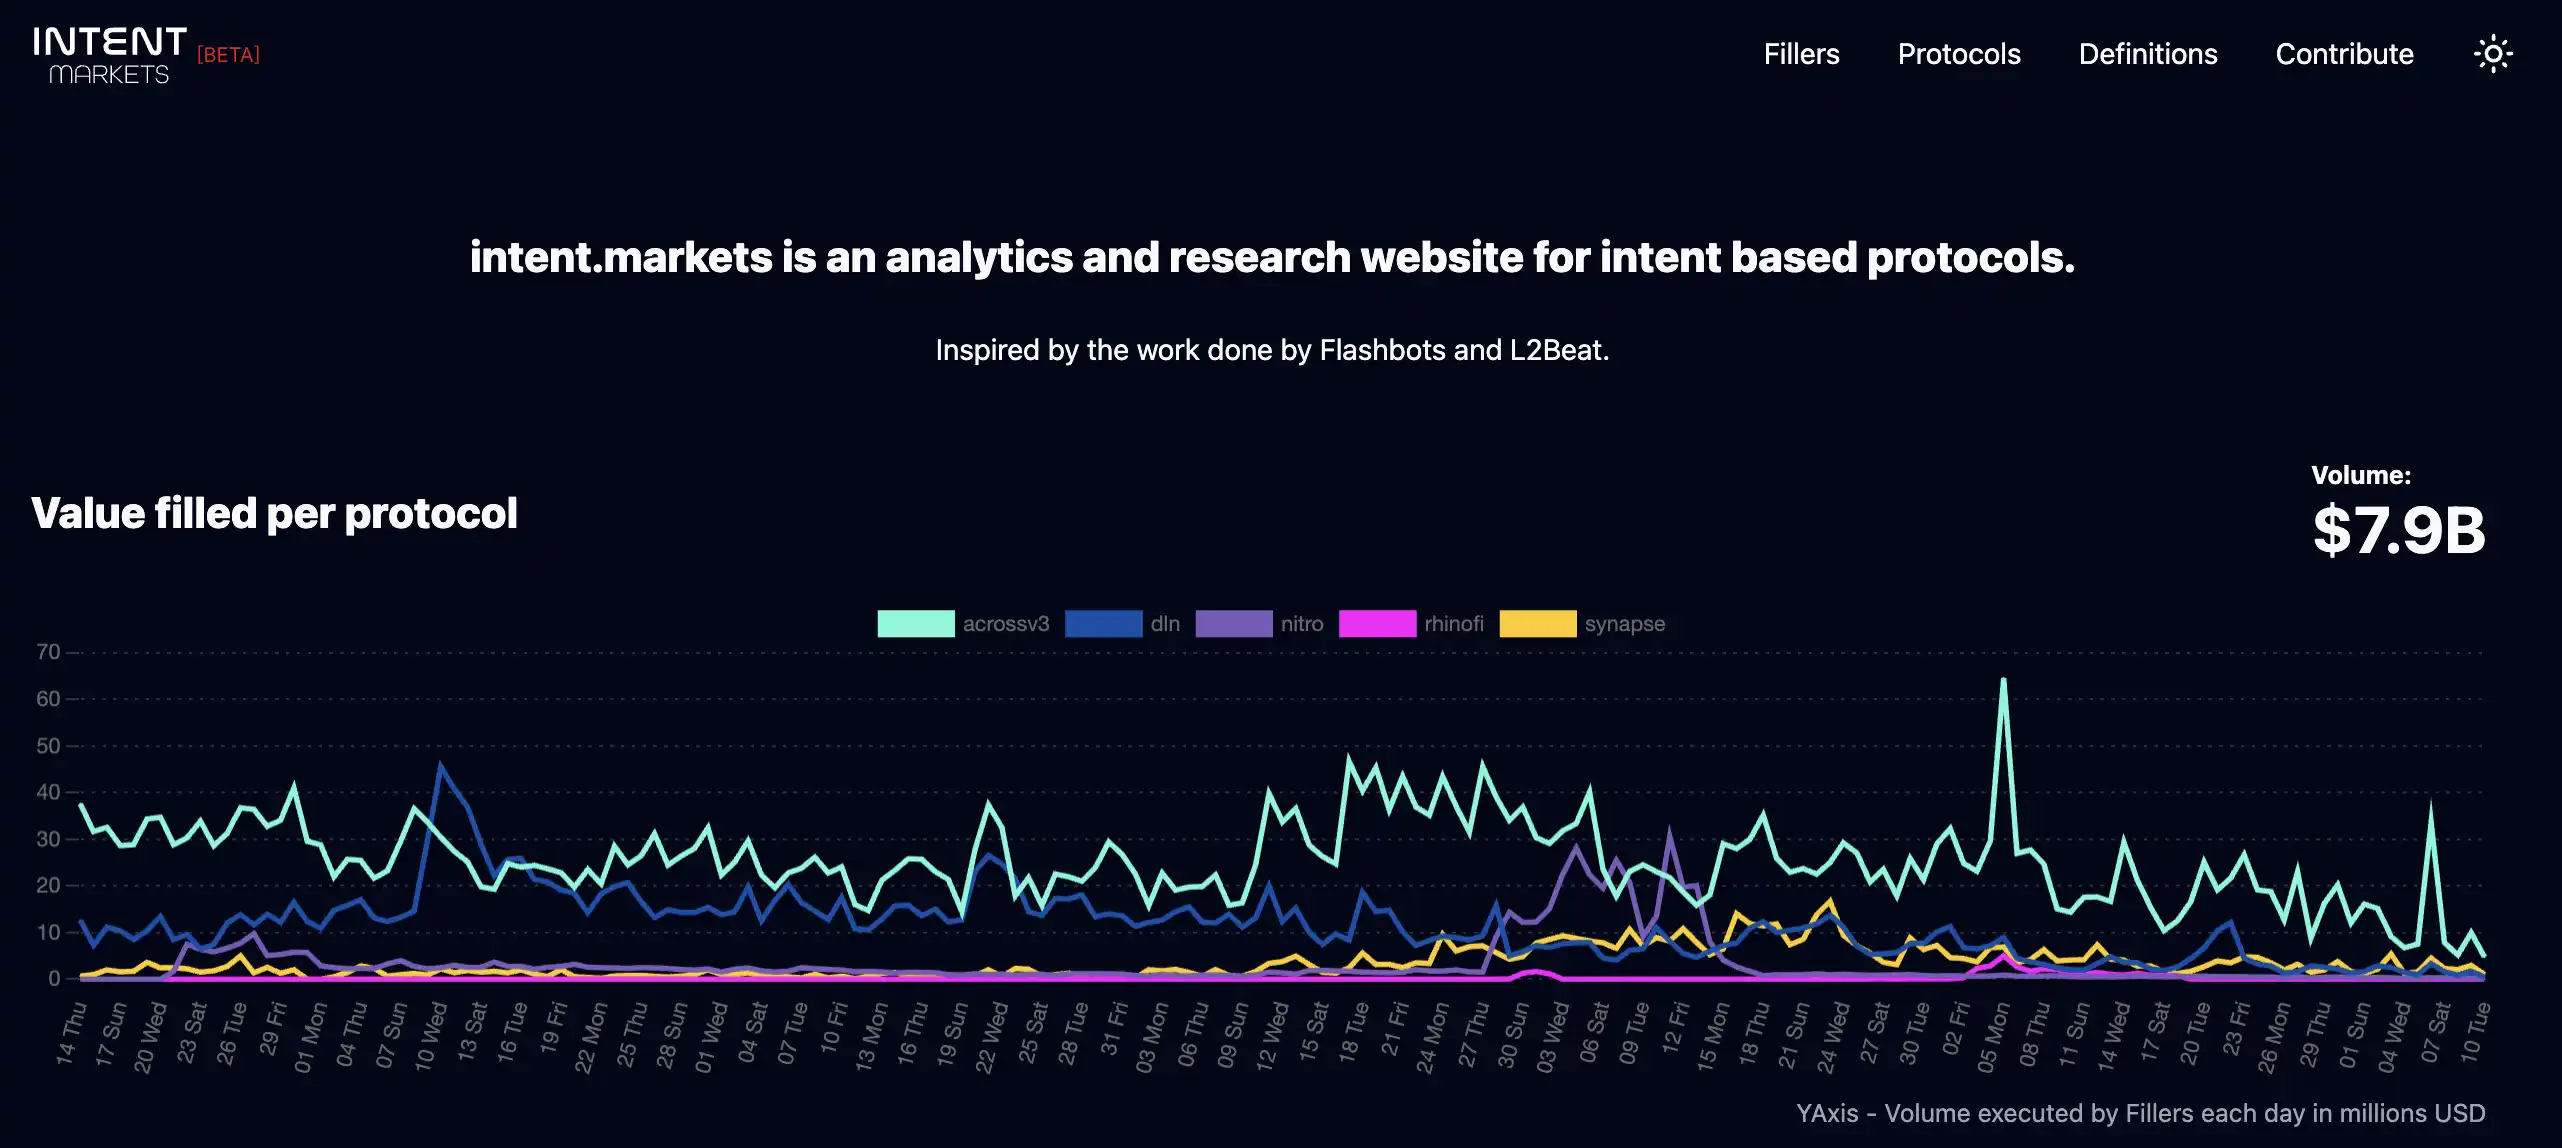Open the Definitions page
This screenshot has height=1148, width=2562.
pos(2147,52)
